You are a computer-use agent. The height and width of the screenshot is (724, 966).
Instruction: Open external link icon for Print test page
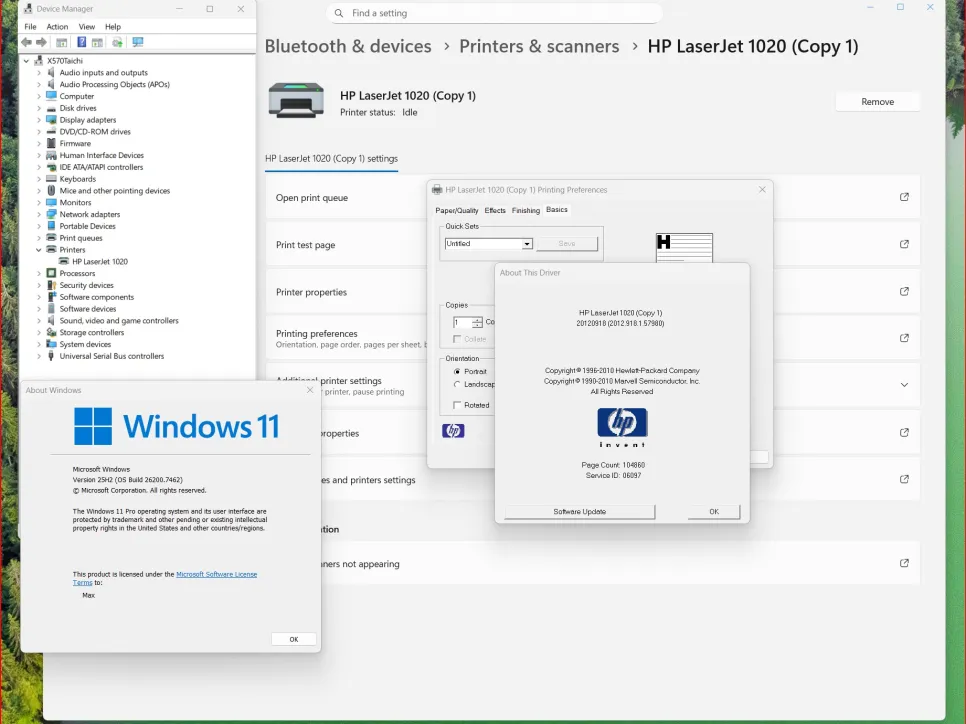tap(904, 244)
